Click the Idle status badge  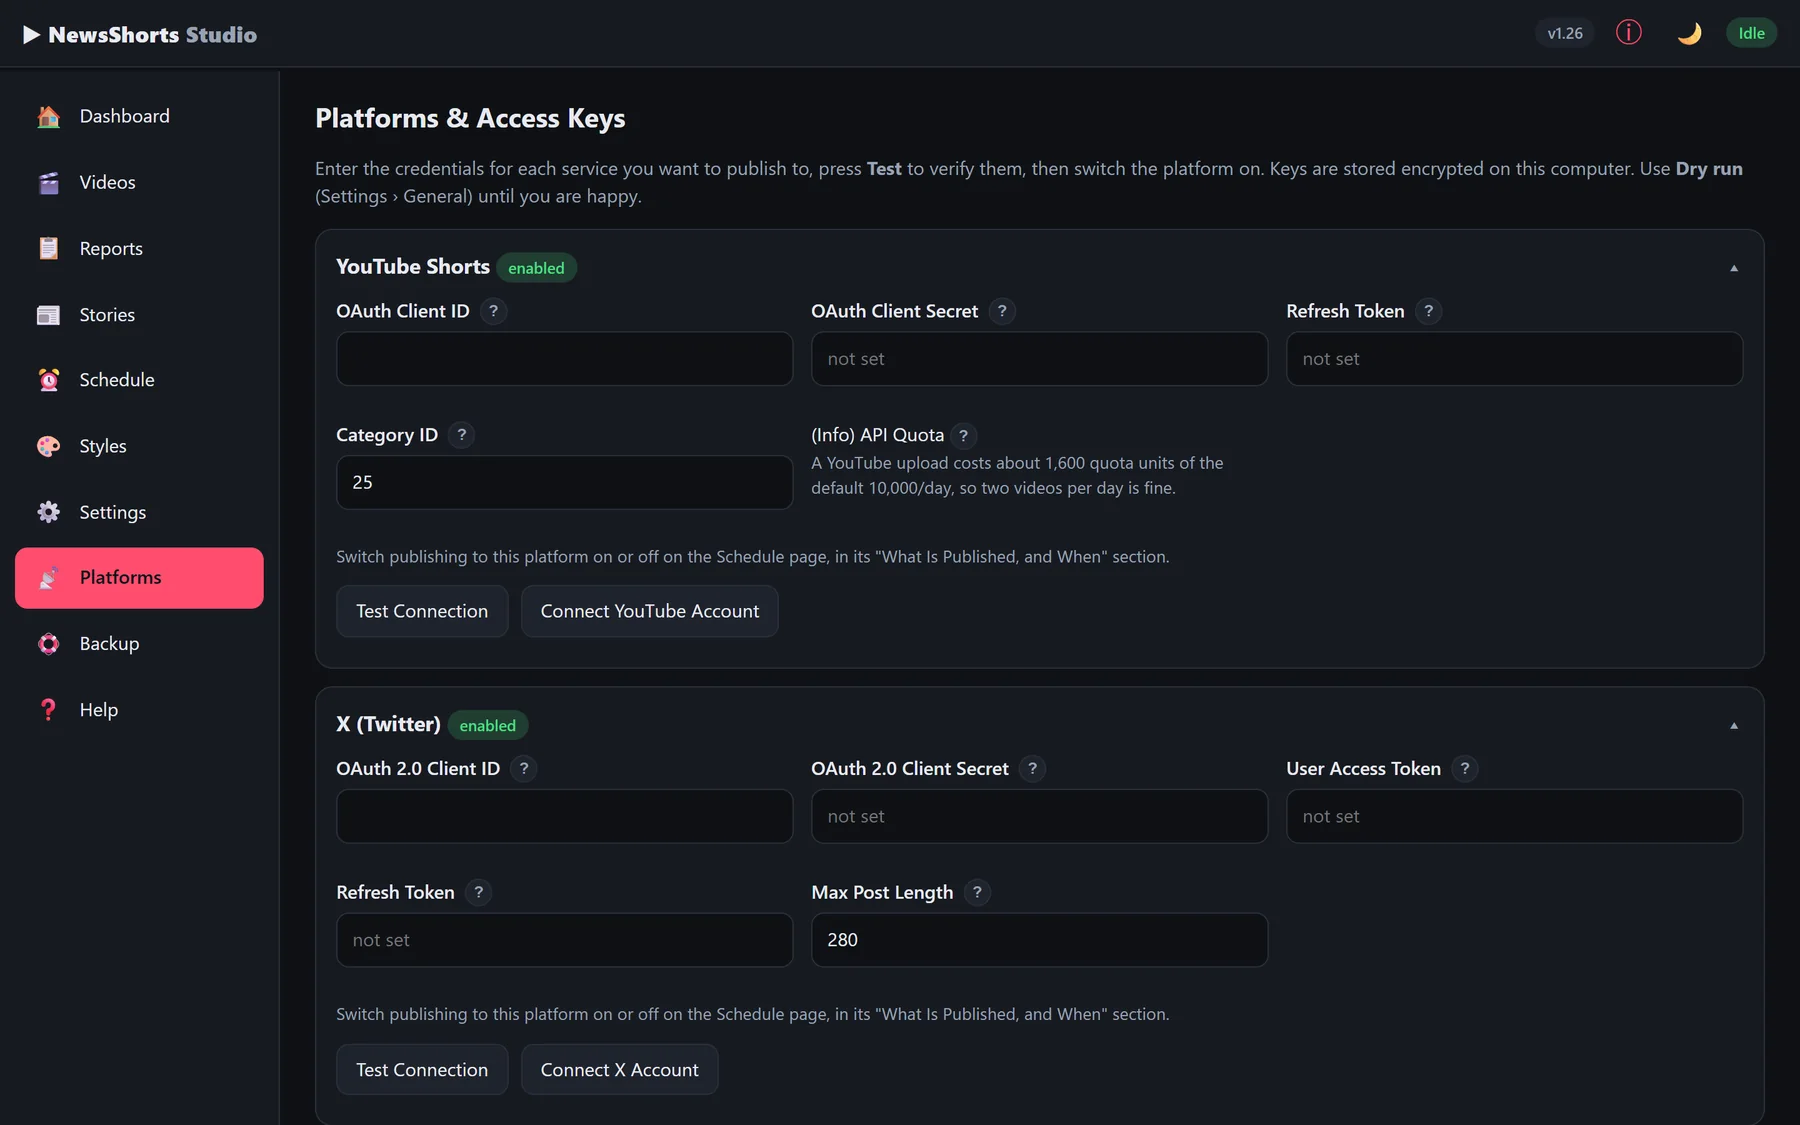coord(1751,33)
